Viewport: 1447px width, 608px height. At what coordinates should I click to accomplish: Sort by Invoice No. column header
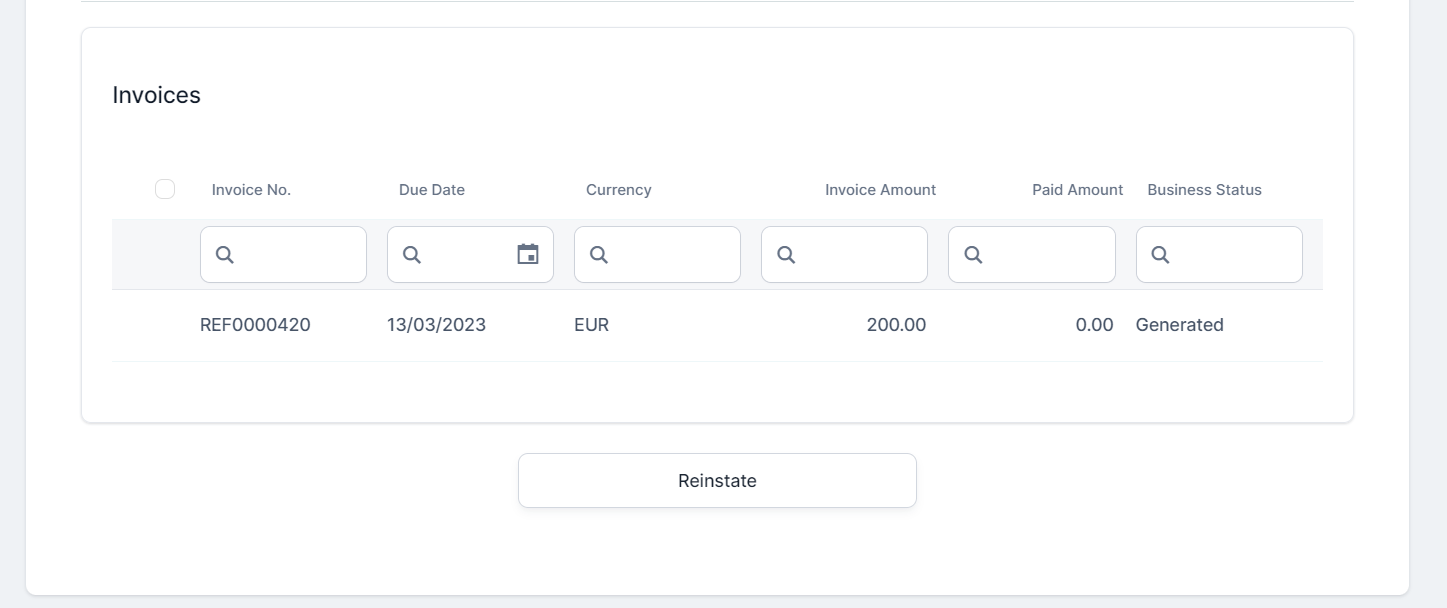(251, 190)
